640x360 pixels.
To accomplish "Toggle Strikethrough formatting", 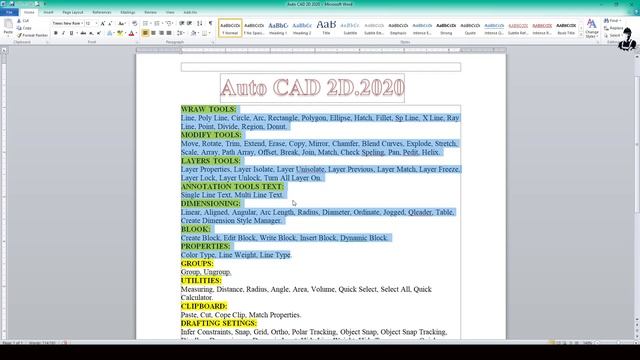I will [83, 33].
